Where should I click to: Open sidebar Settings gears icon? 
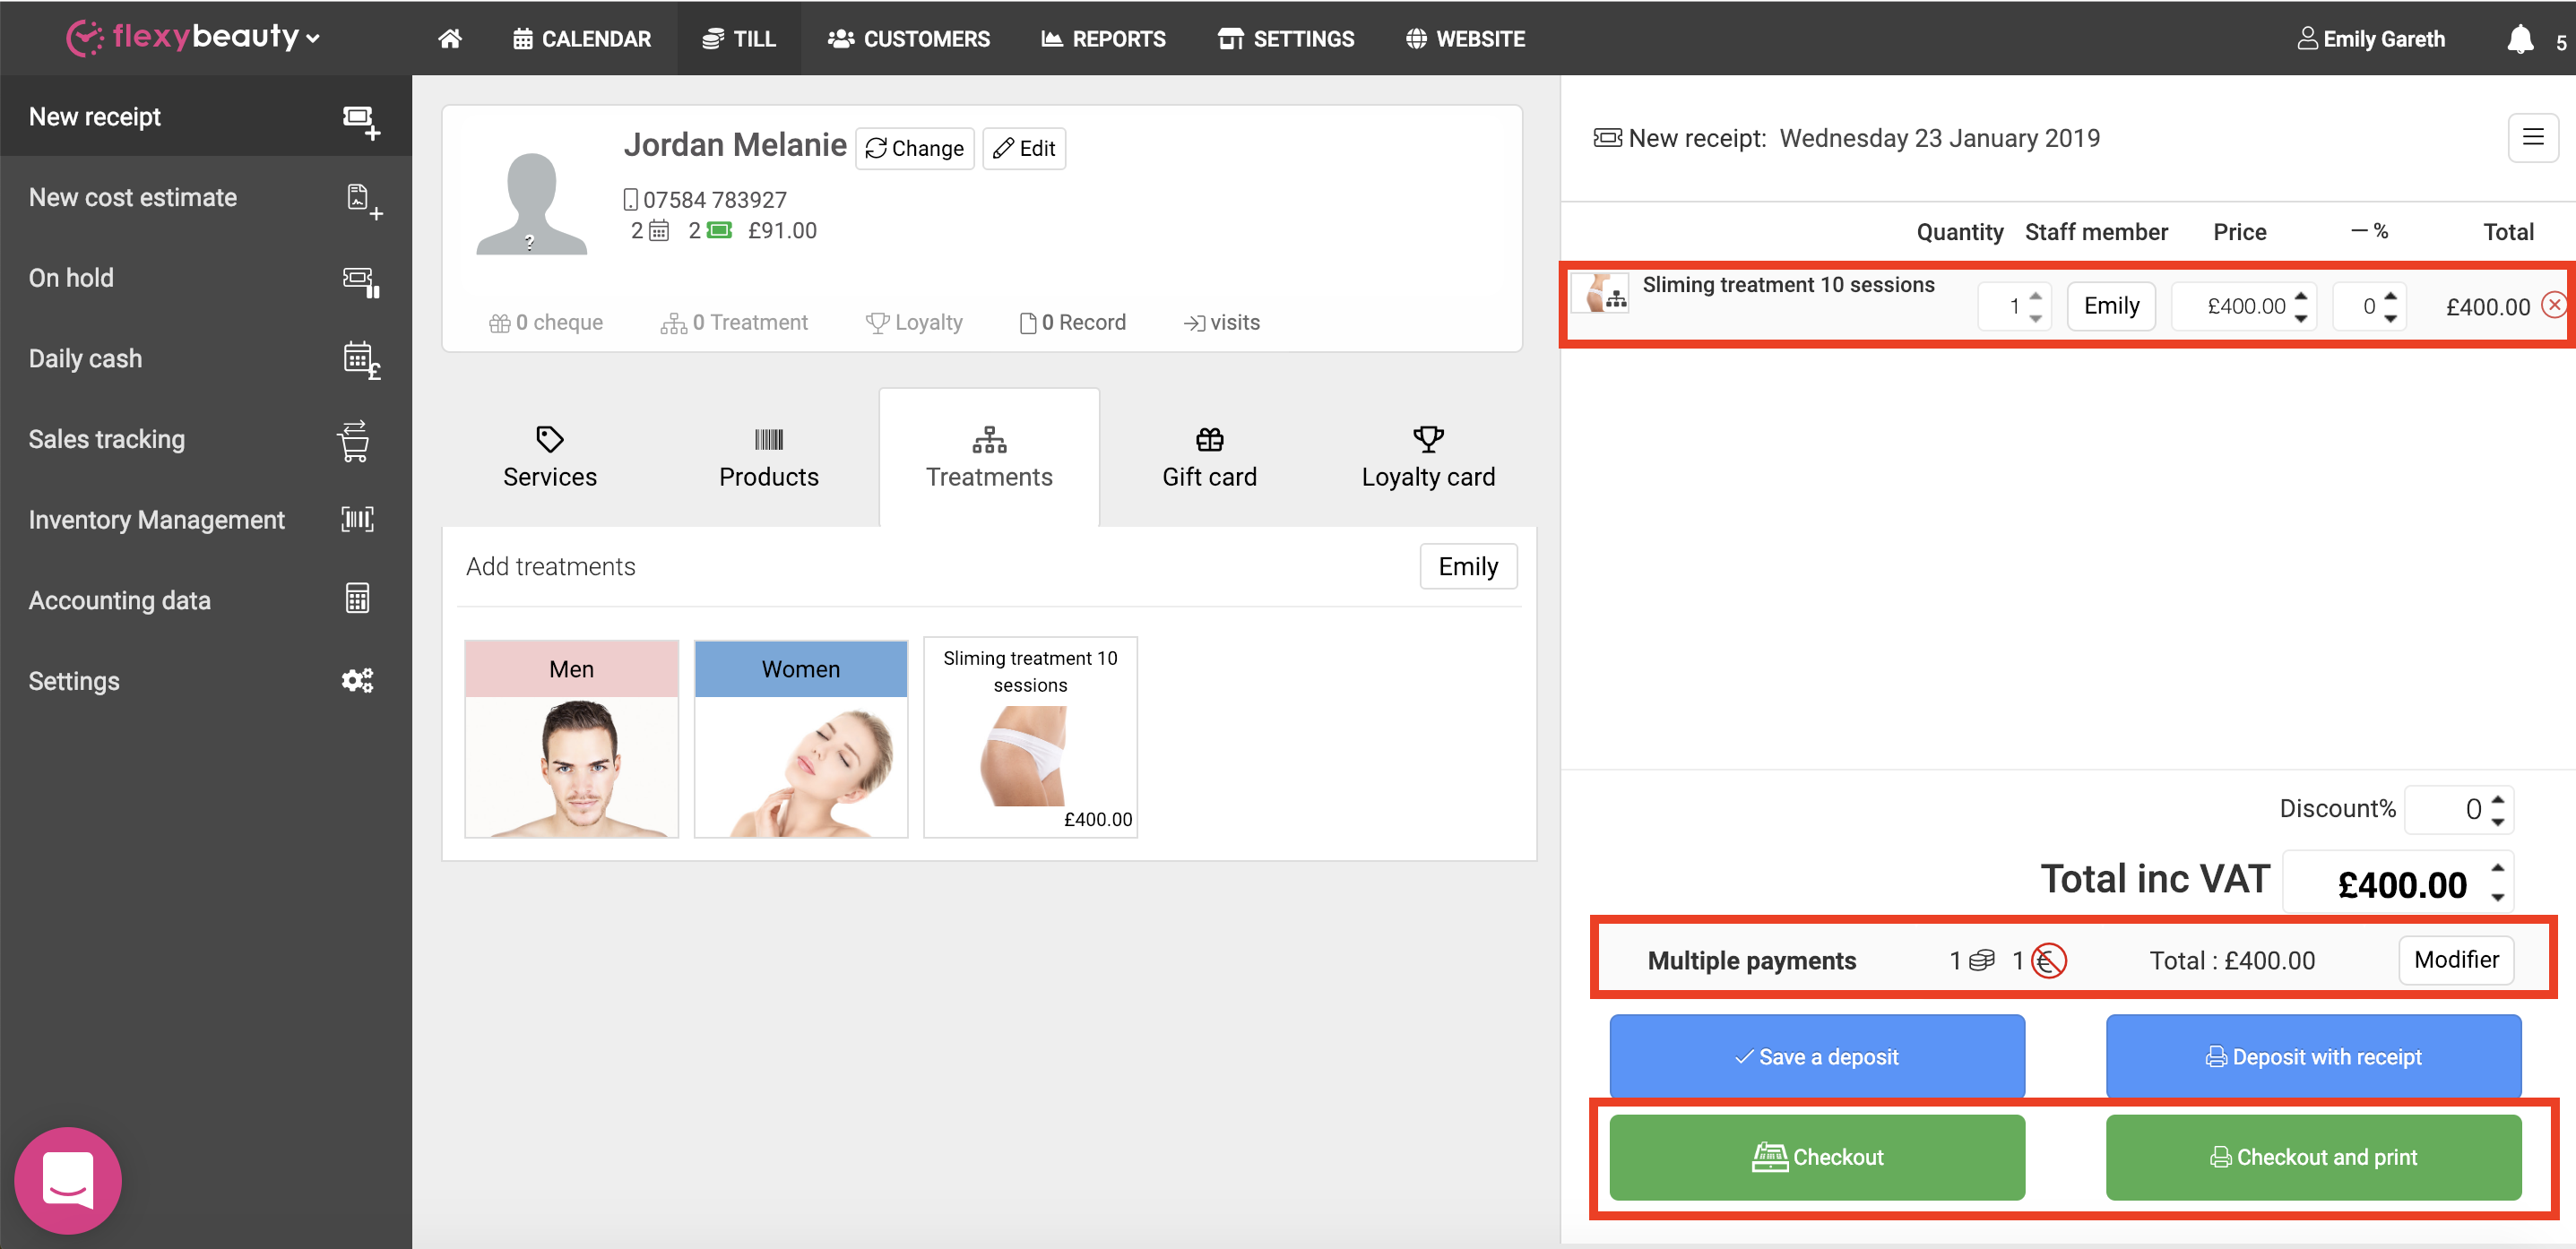point(357,680)
